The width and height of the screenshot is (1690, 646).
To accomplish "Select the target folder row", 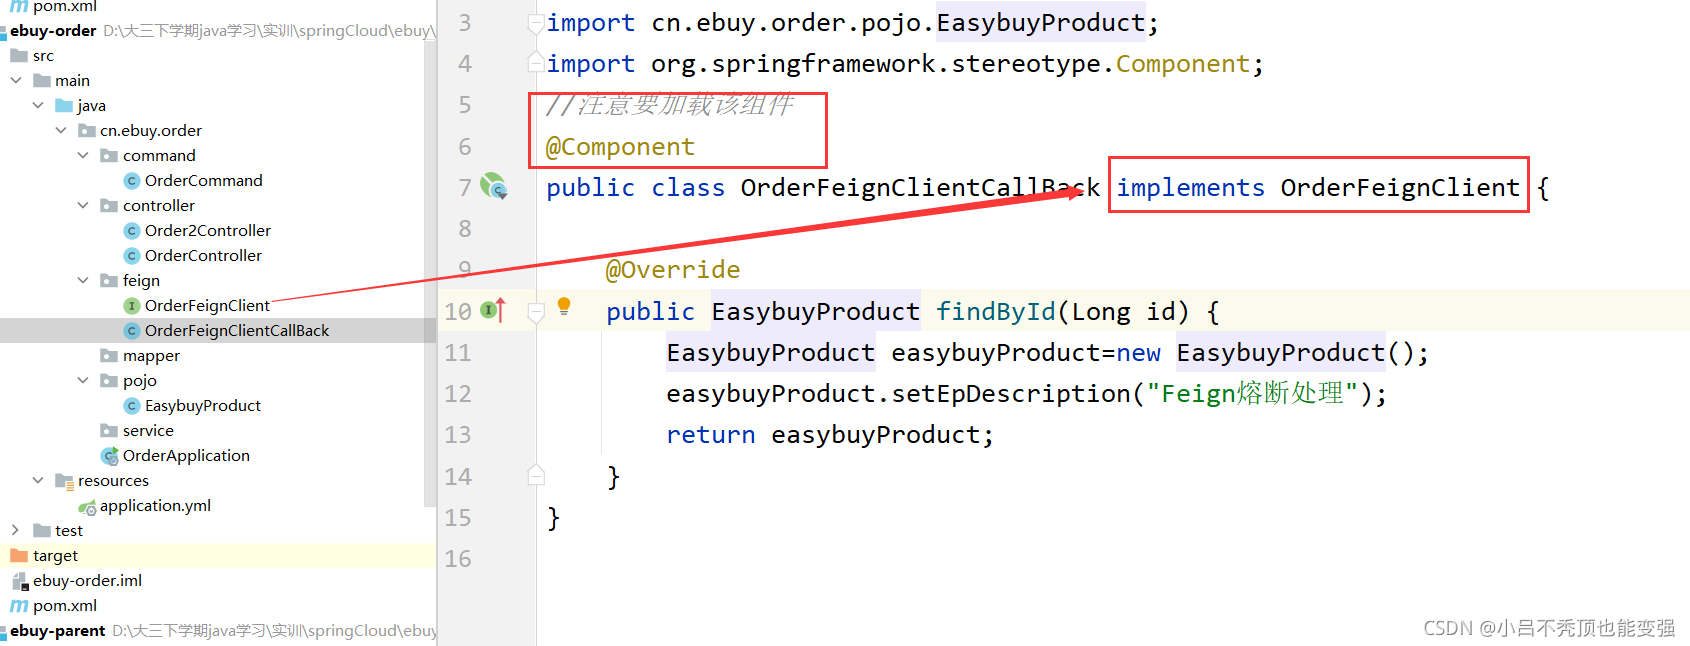I will point(218,555).
